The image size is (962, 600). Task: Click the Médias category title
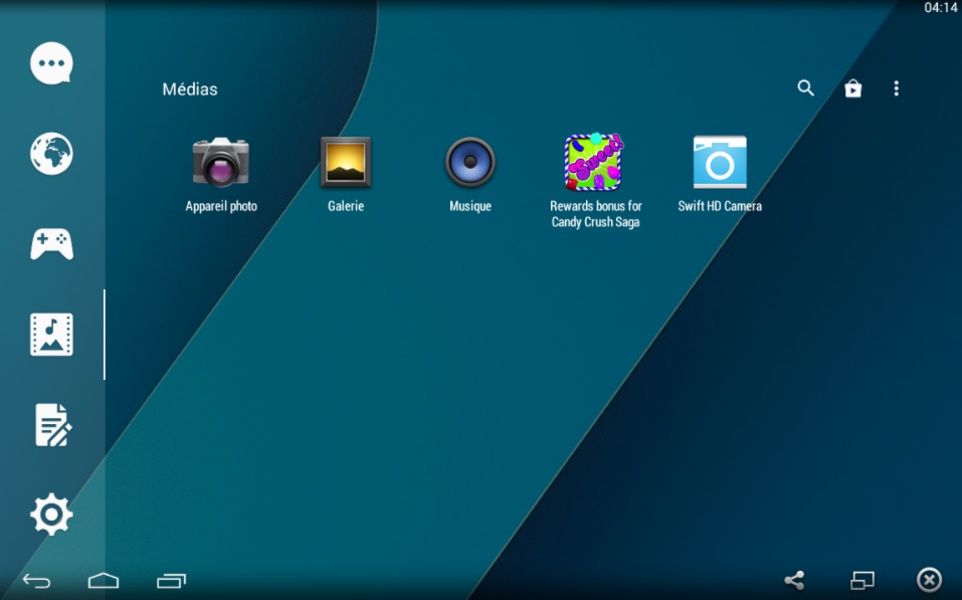(x=190, y=90)
